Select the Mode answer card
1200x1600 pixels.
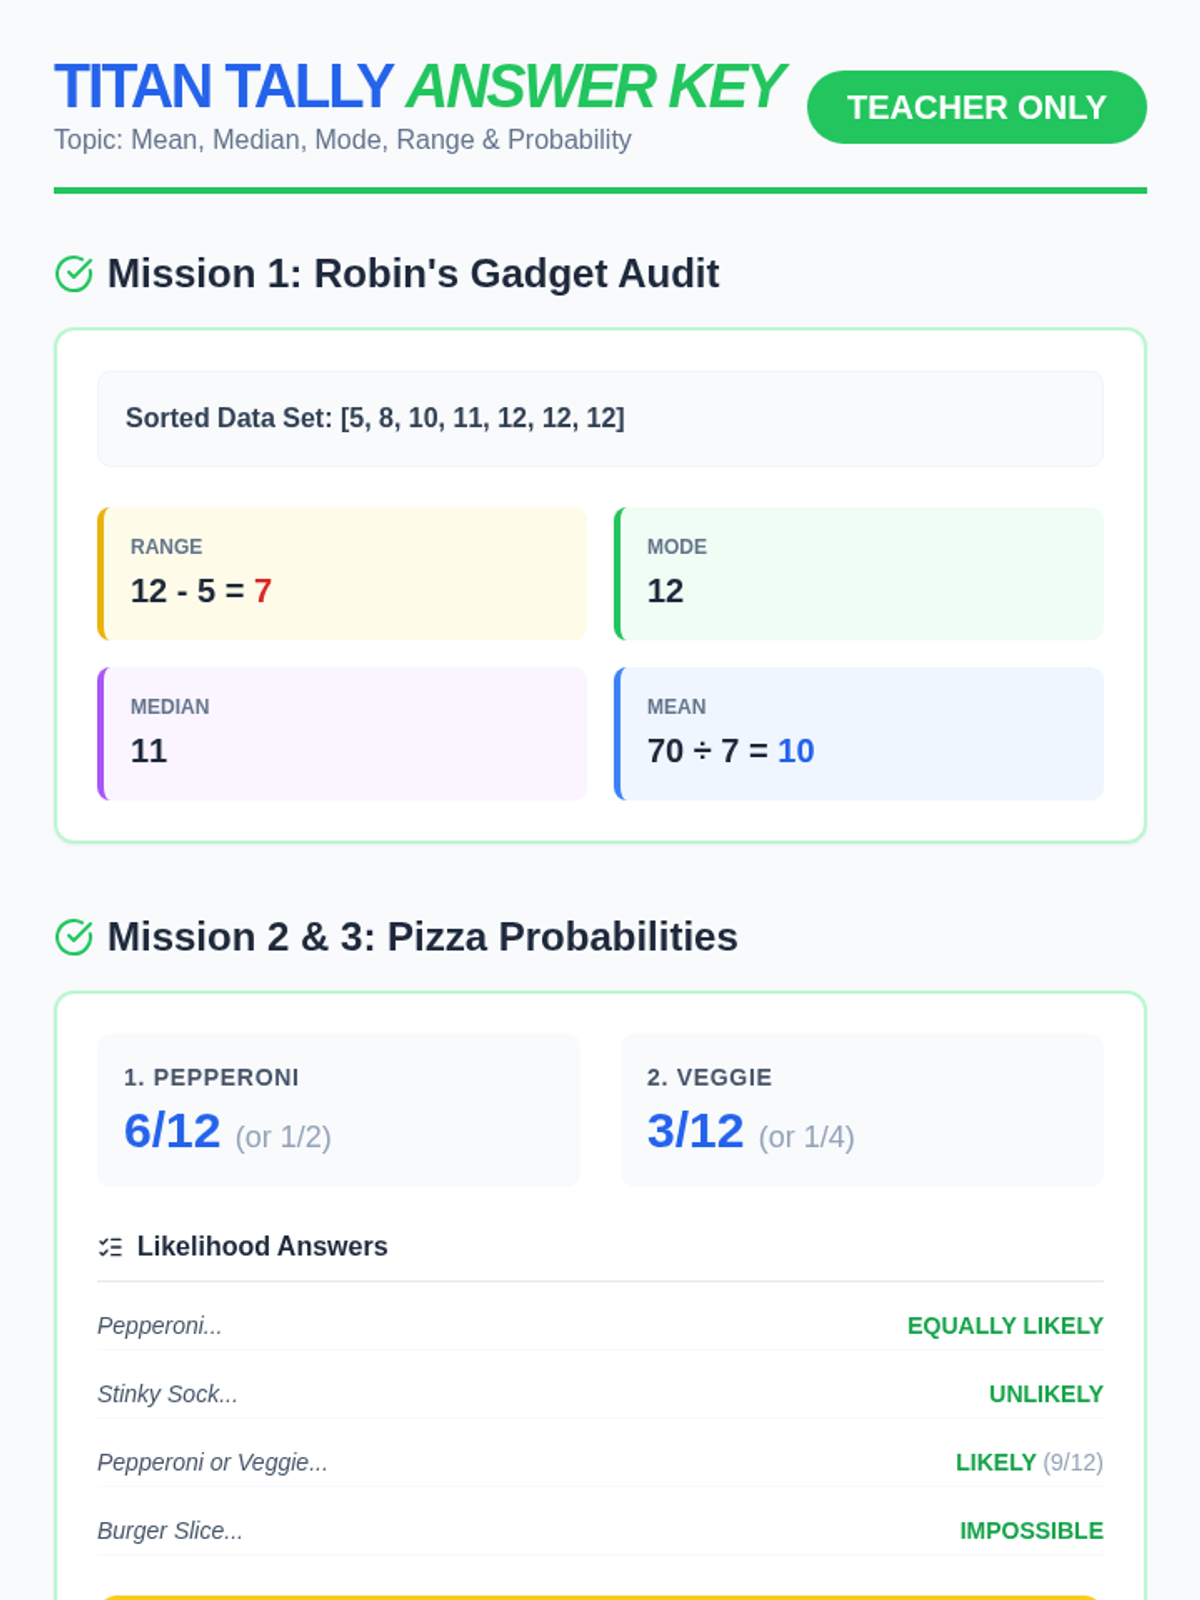coord(858,574)
